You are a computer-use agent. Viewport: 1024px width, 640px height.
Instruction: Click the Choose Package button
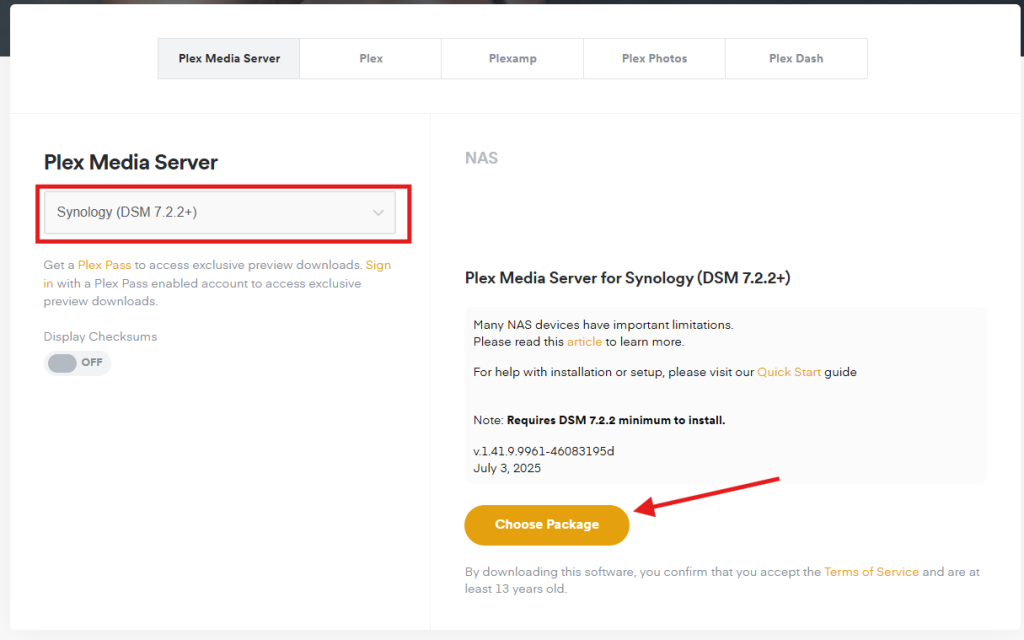[x=547, y=525]
